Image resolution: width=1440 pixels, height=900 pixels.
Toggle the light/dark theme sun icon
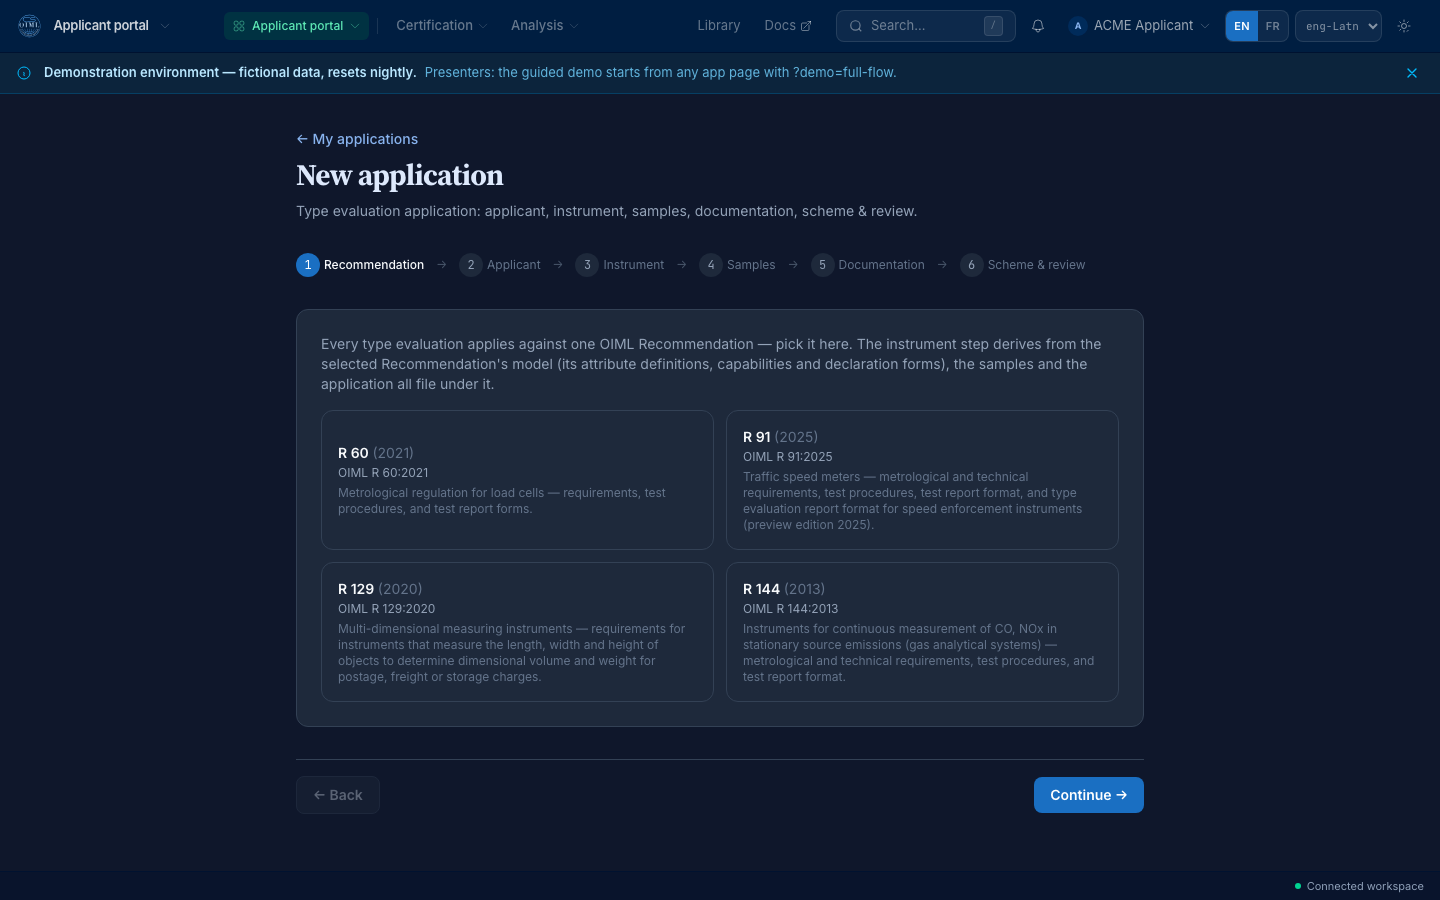1404,26
